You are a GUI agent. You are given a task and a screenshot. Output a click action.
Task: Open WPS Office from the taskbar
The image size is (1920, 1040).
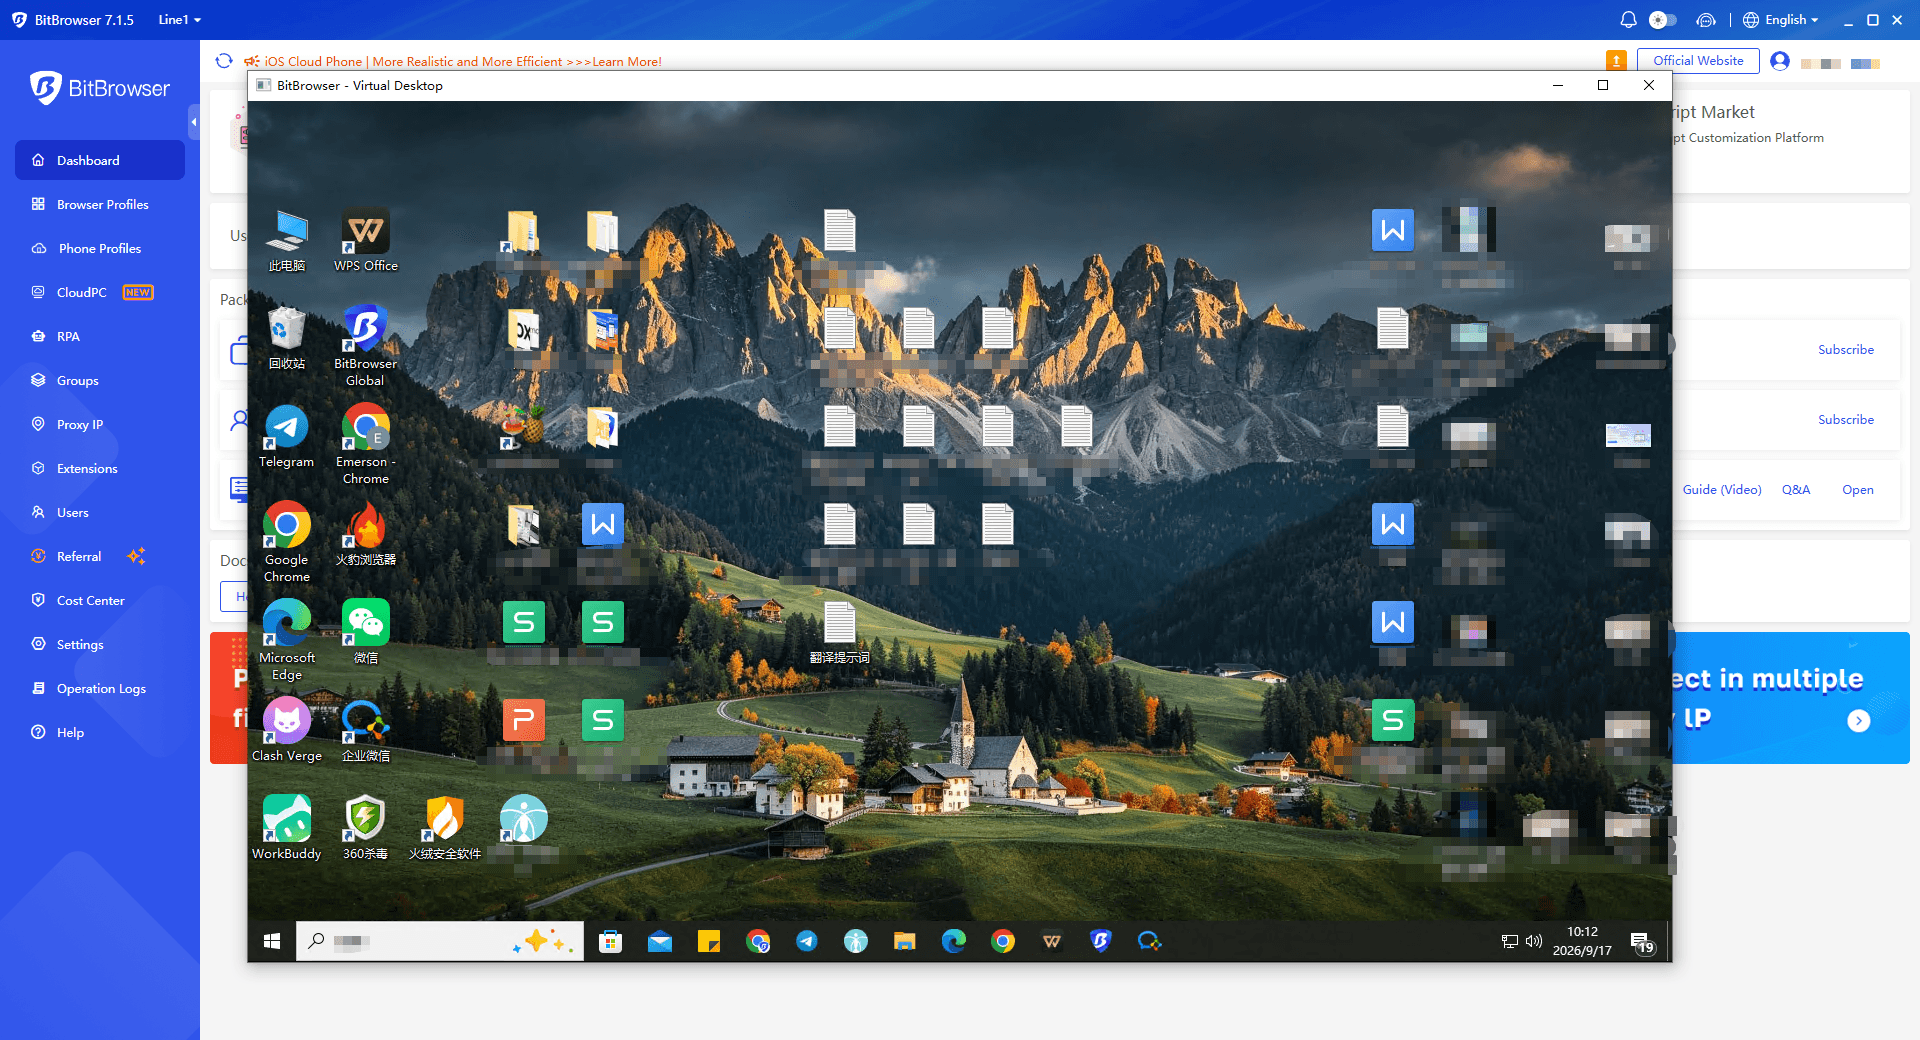tap(1052, 941)
